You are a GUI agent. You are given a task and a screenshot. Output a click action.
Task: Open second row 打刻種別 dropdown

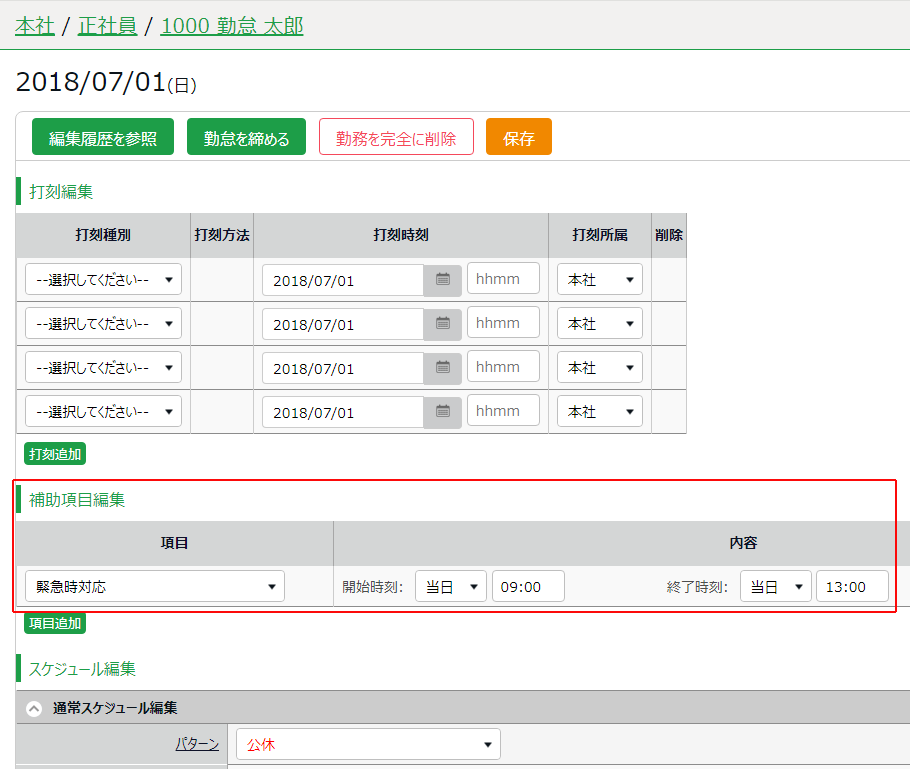click(103, 324)
